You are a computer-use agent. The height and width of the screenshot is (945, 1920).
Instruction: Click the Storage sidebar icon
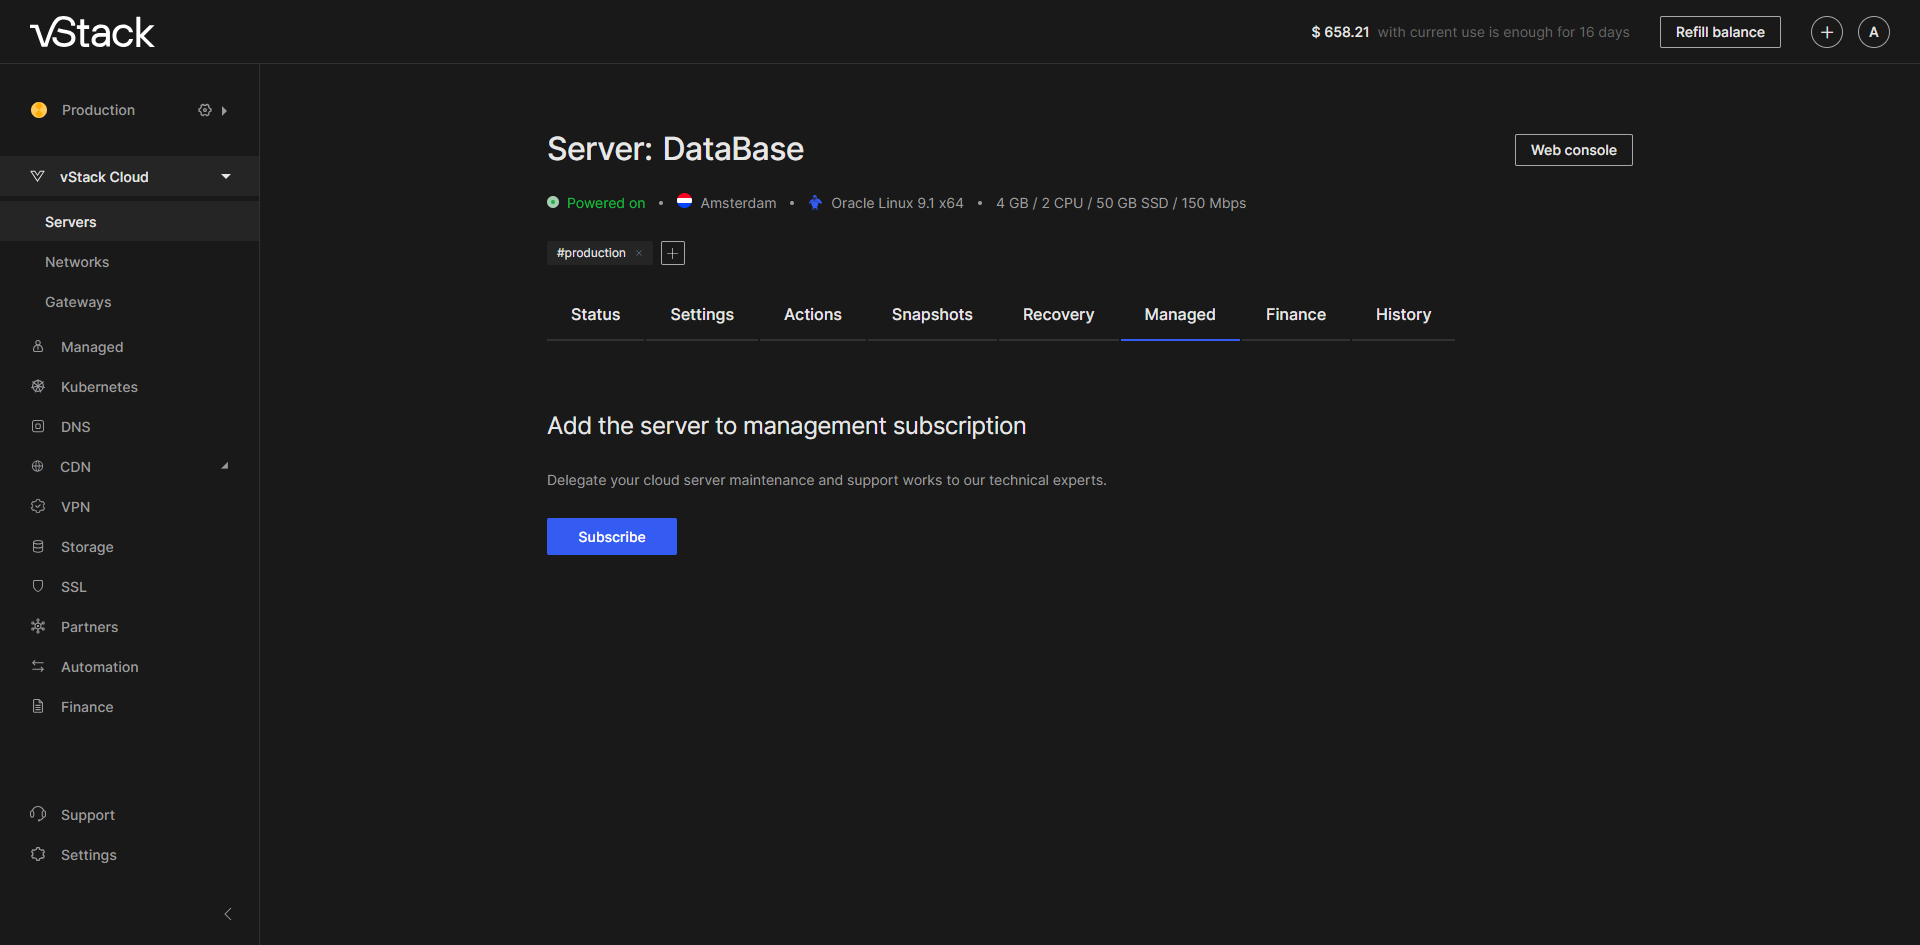(38, 546)
